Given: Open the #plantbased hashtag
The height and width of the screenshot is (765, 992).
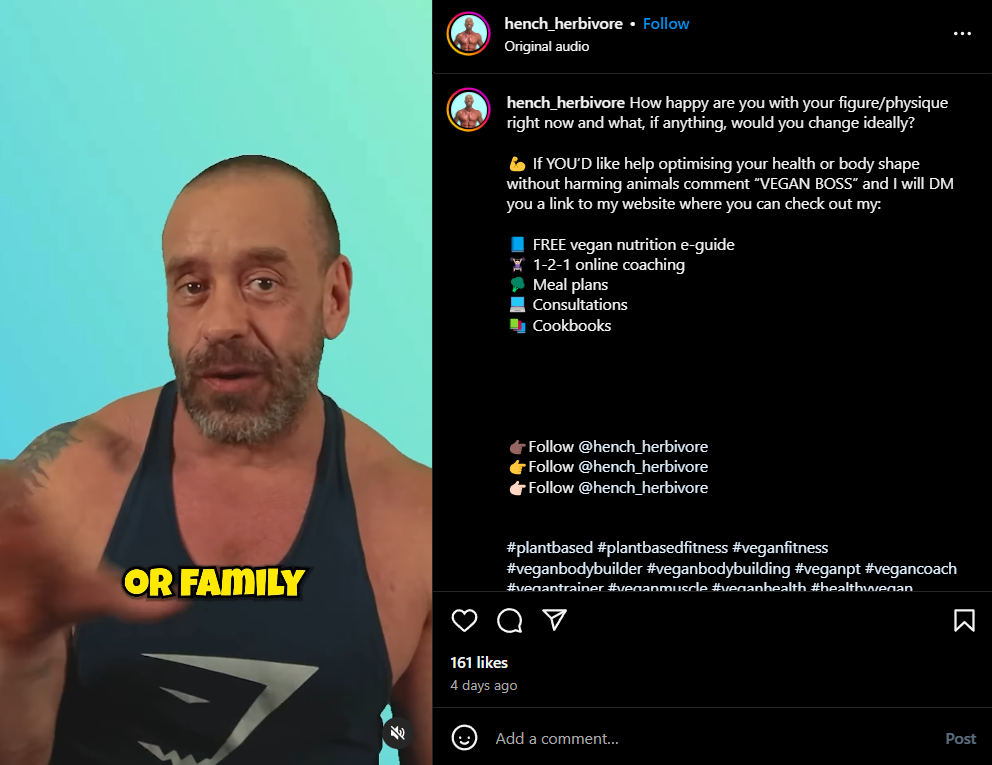Looking at the screenshot, I should tap(550, 547).
